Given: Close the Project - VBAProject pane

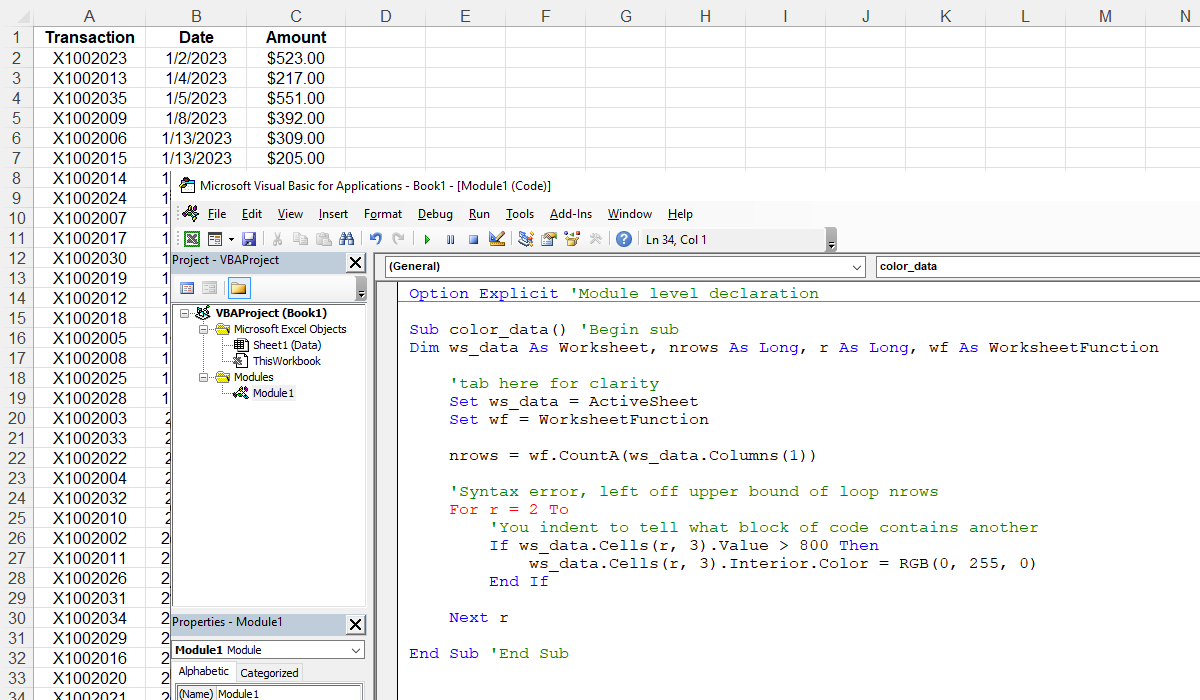Looking at the screenshot, I should click(x=355, y=262).
